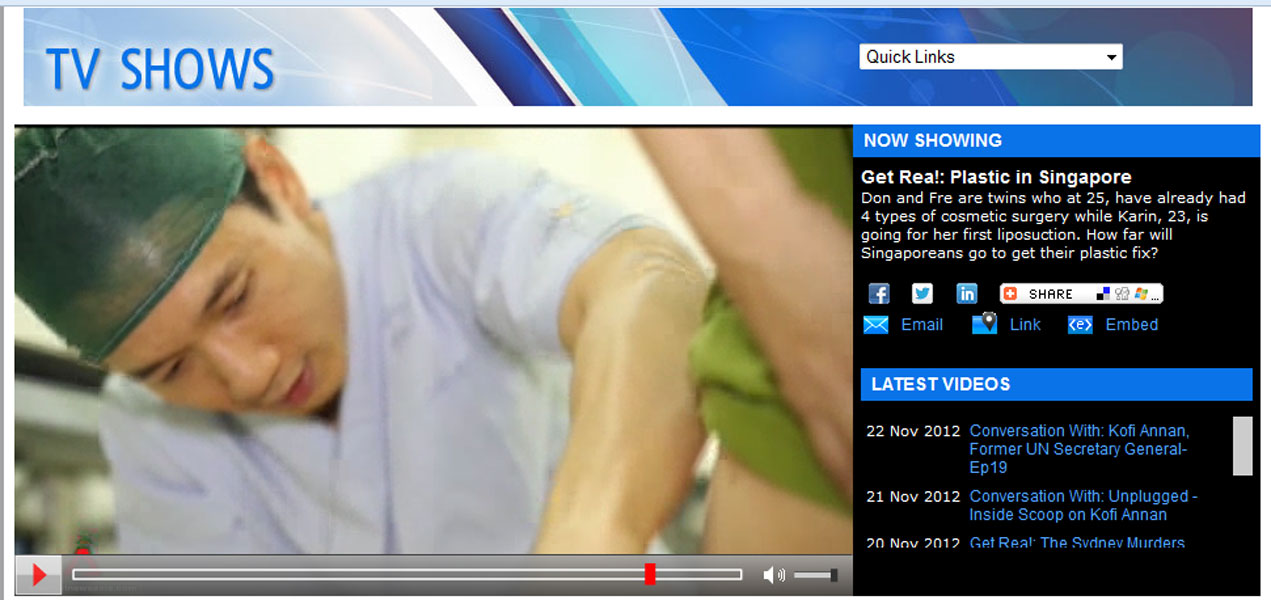Share the video on Facebook
The image size is (1271, 600).
pos(879,293)
